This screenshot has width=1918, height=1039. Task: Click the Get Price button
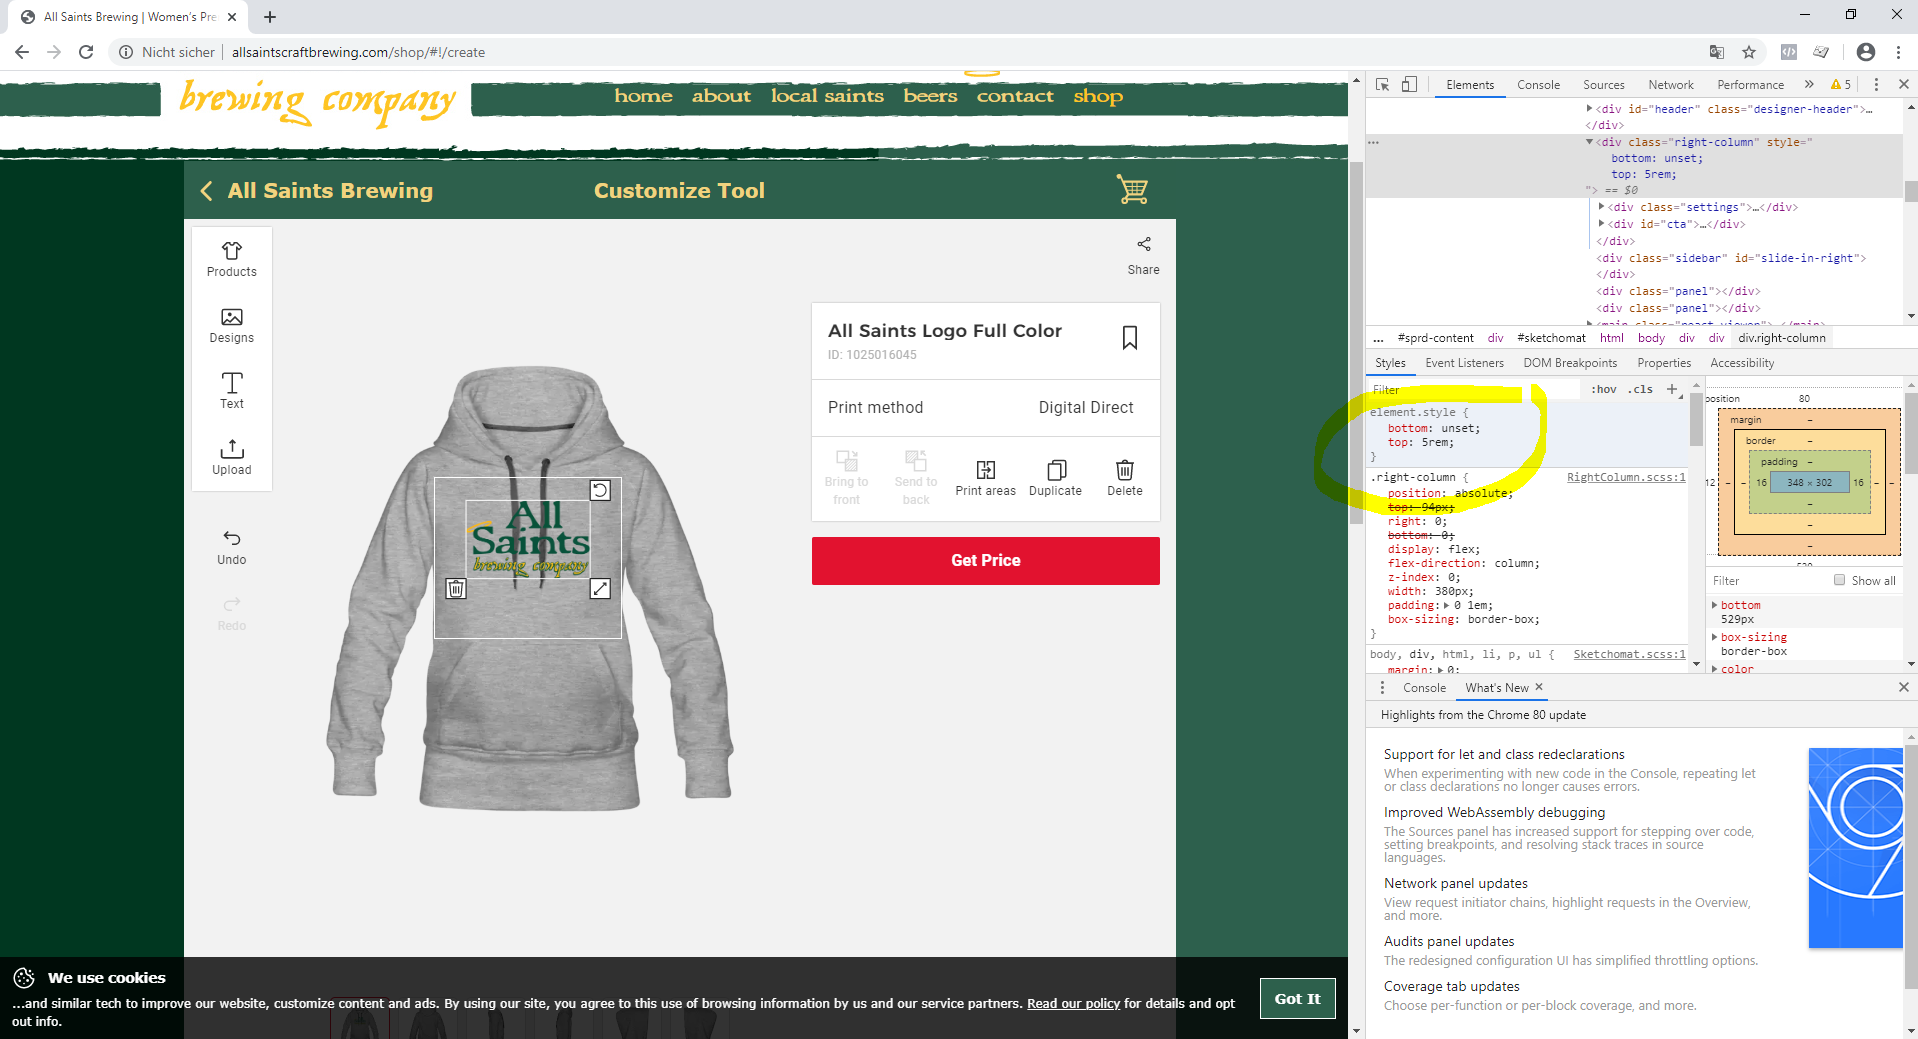985,561
